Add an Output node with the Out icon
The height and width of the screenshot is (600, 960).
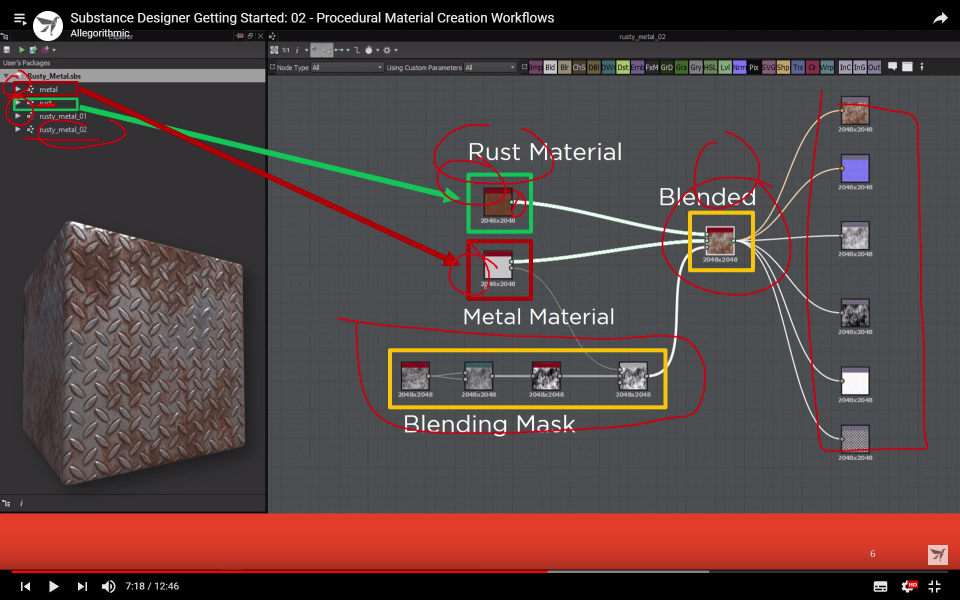coord(874,67)
